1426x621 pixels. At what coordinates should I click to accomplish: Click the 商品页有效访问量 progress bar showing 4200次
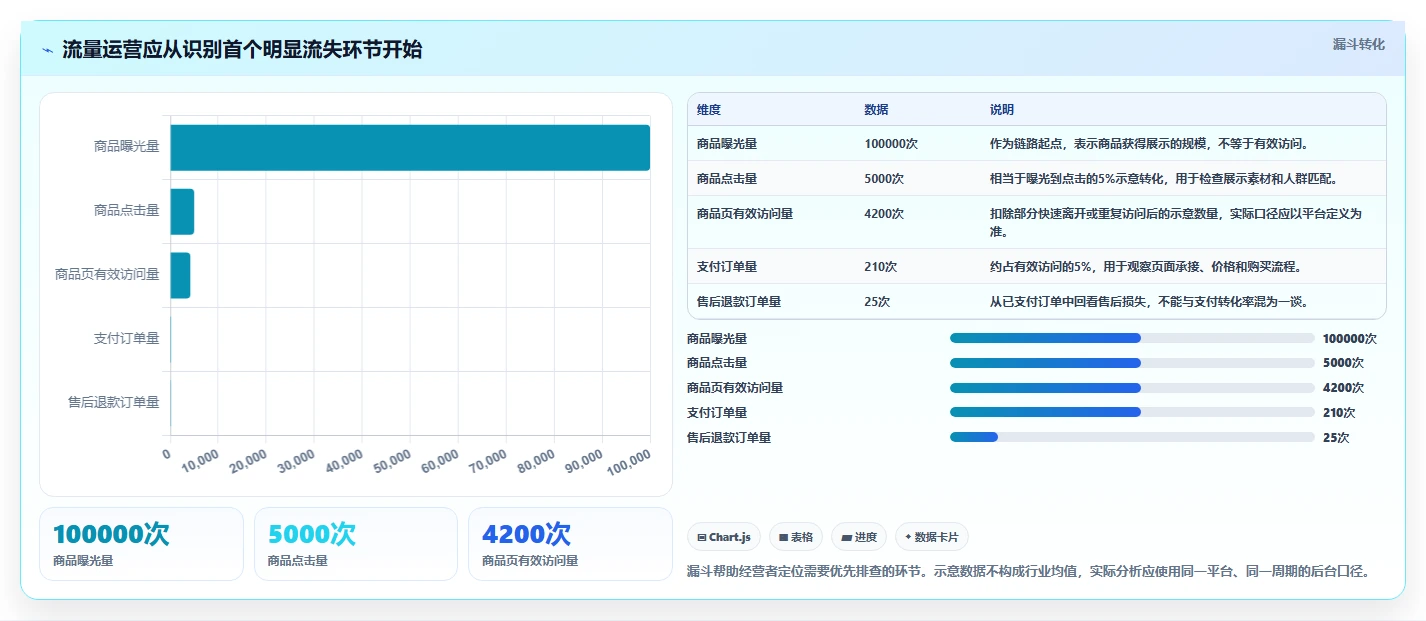(x=1132, y=388)
